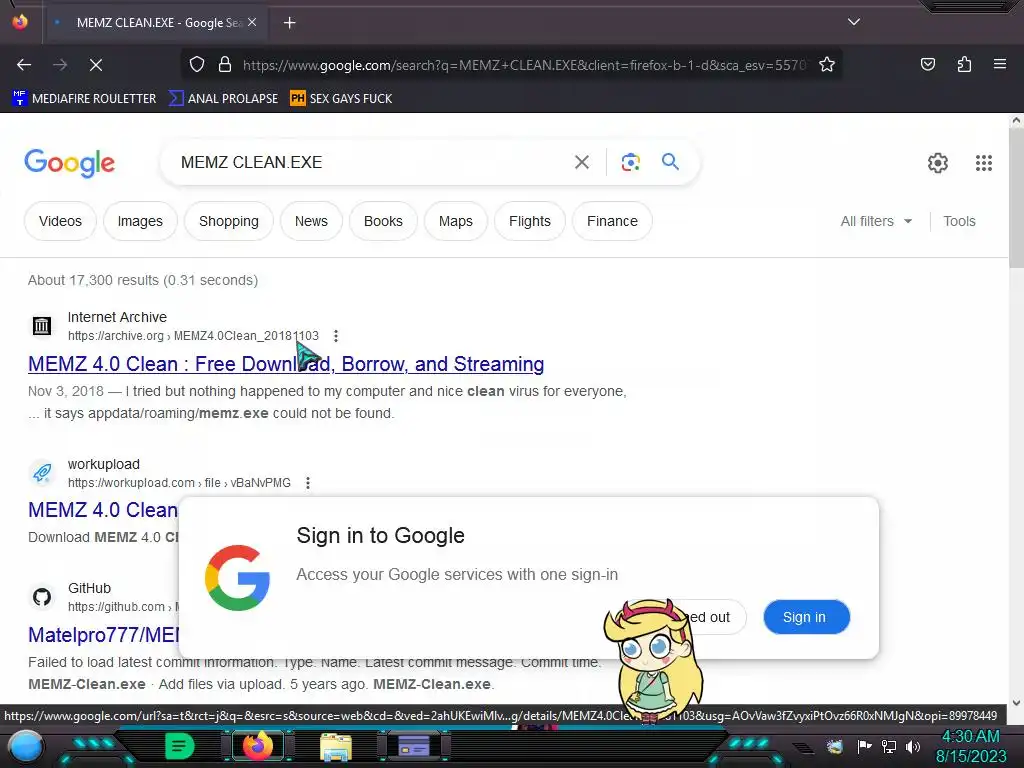Image resolution: width=1024 pixels, height=768 pixels.
Task: Switch to News results
Action: point(311,221)
